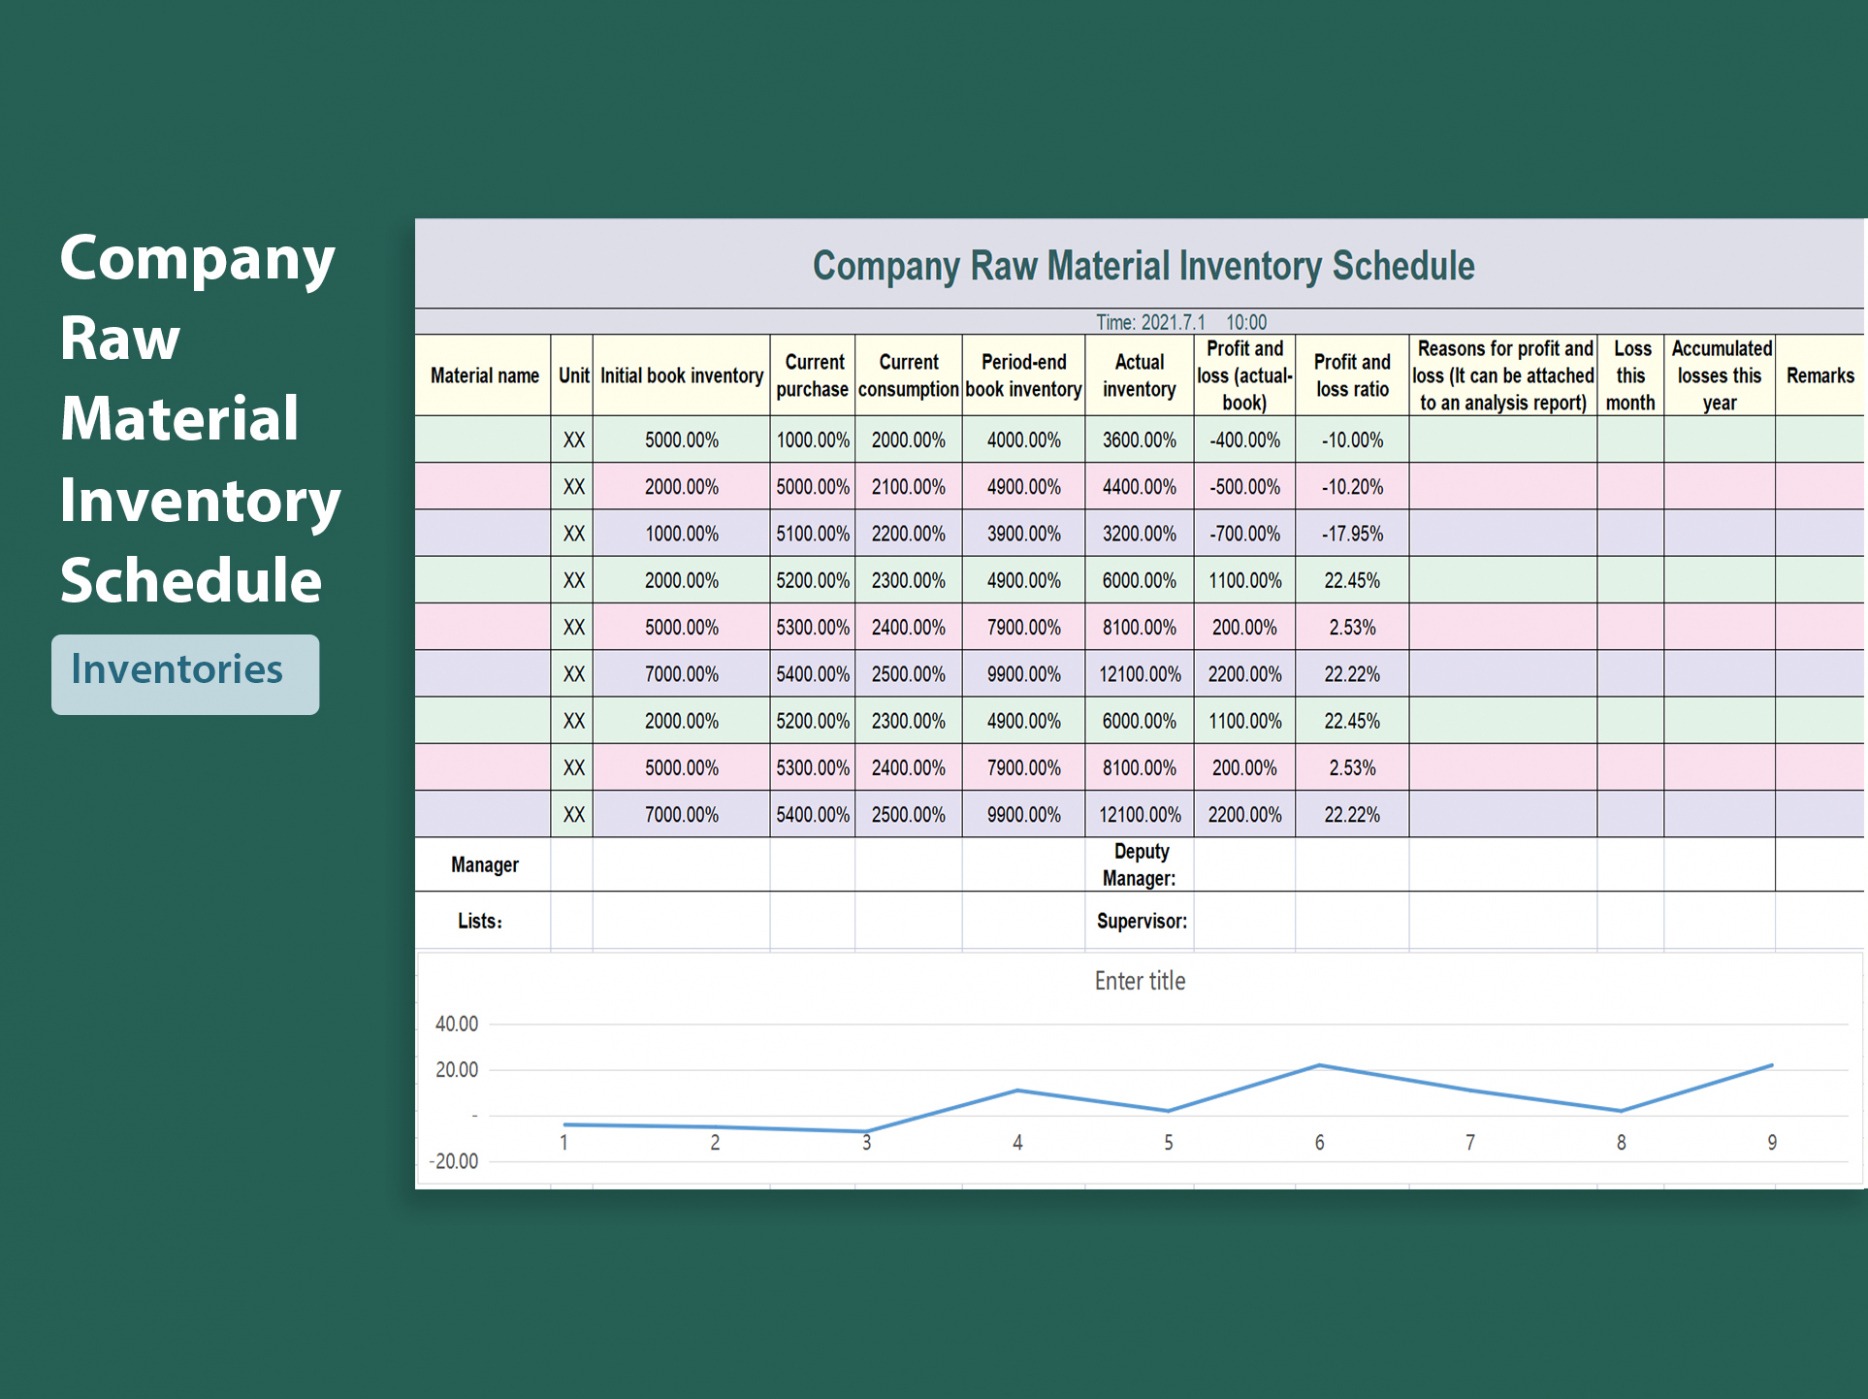Click the chart's Enter title placeholder

coord(1139,981)
